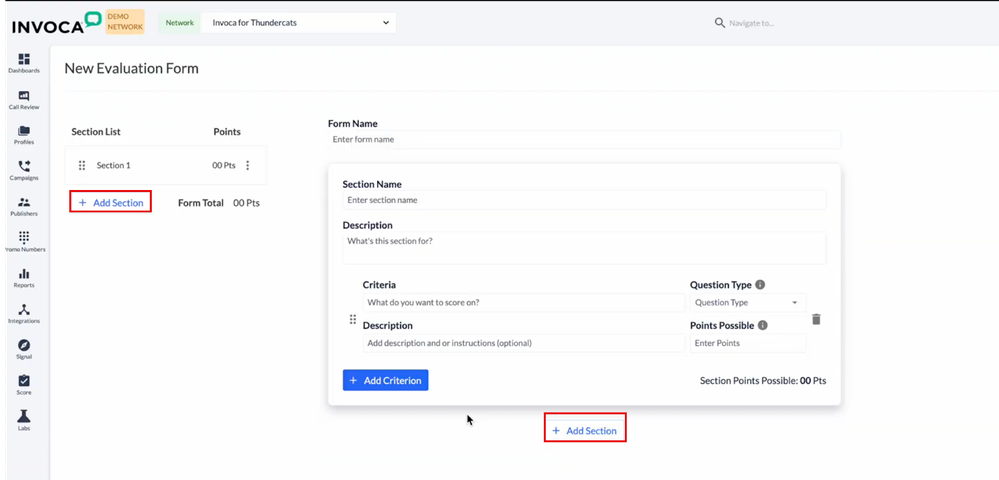Expand the Question Type dropdown
This screenshot has width=999, height=480.
tap(747, 302)
